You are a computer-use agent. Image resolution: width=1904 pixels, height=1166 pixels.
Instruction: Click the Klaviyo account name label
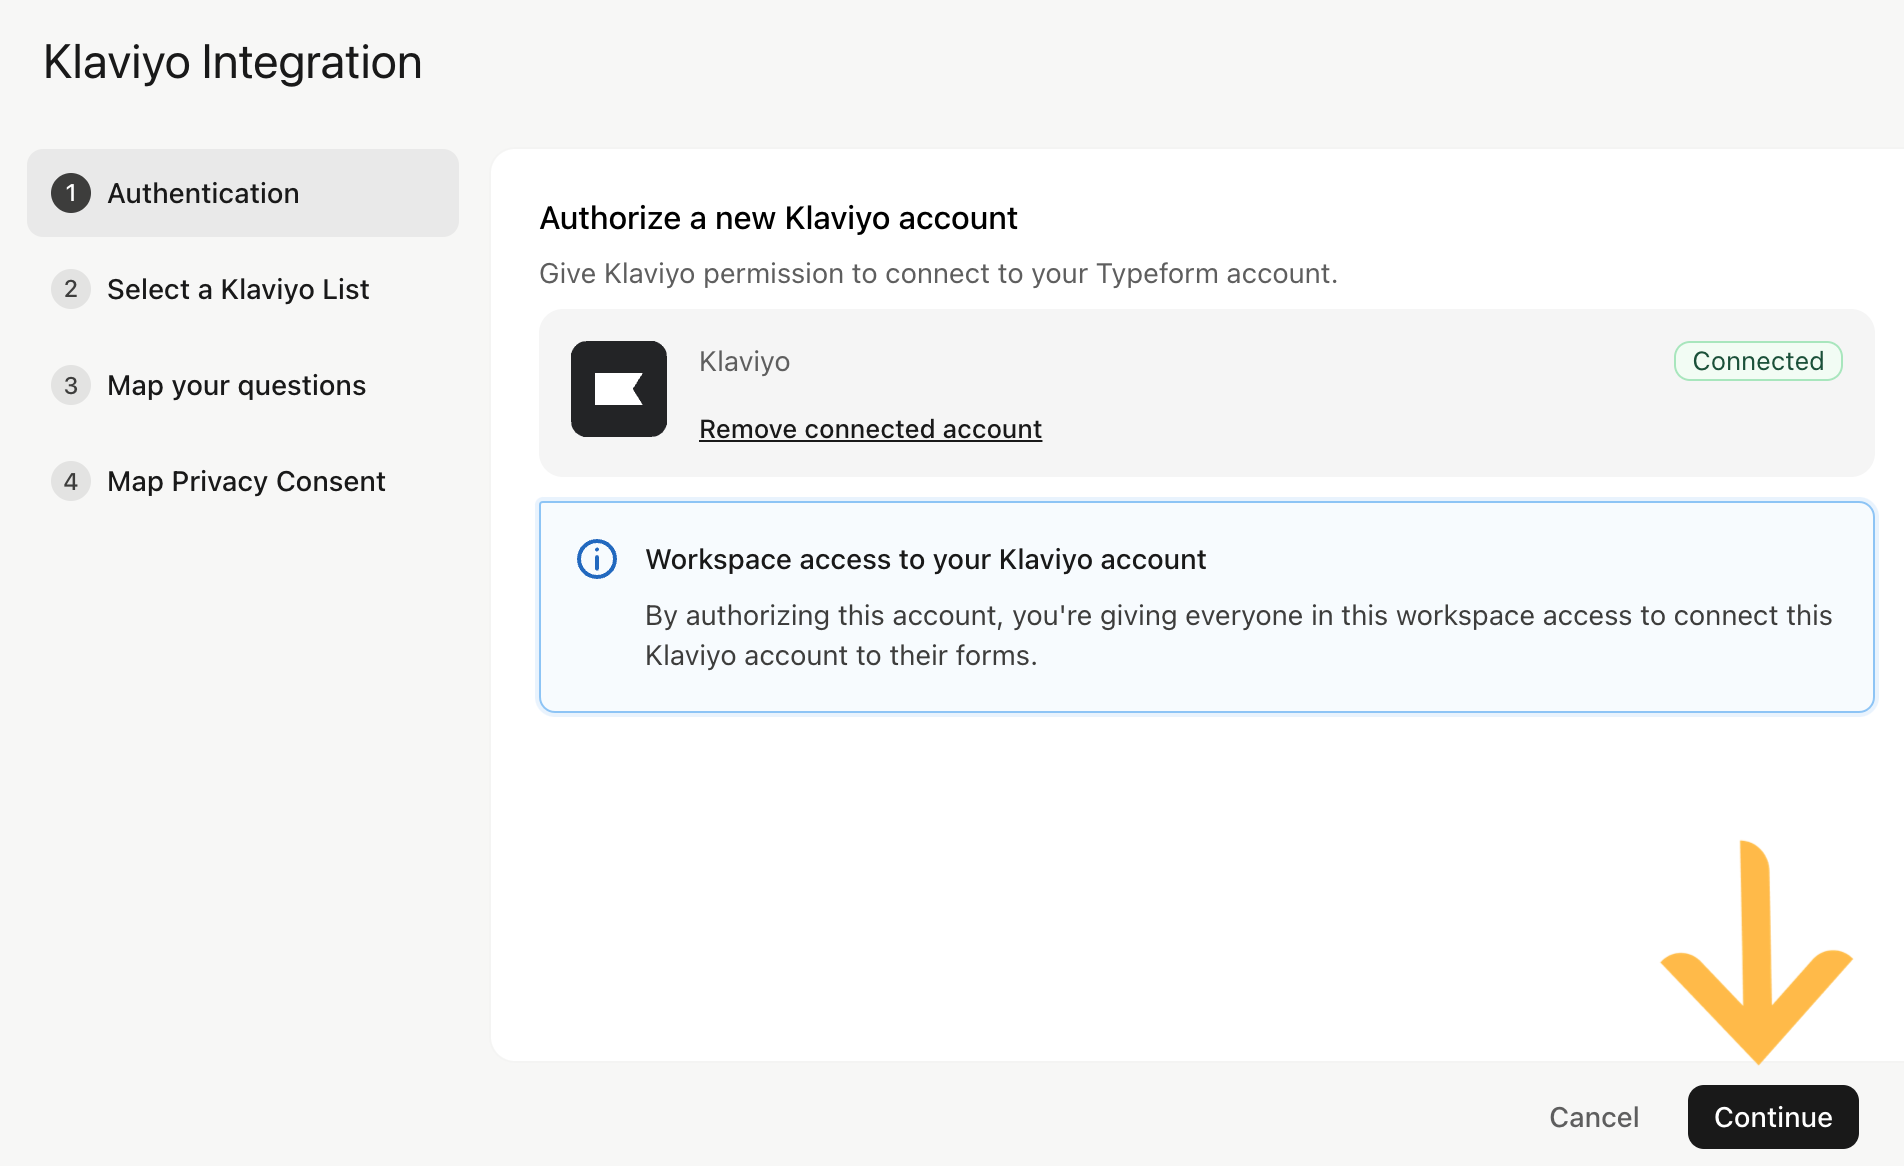click(744, 361)
